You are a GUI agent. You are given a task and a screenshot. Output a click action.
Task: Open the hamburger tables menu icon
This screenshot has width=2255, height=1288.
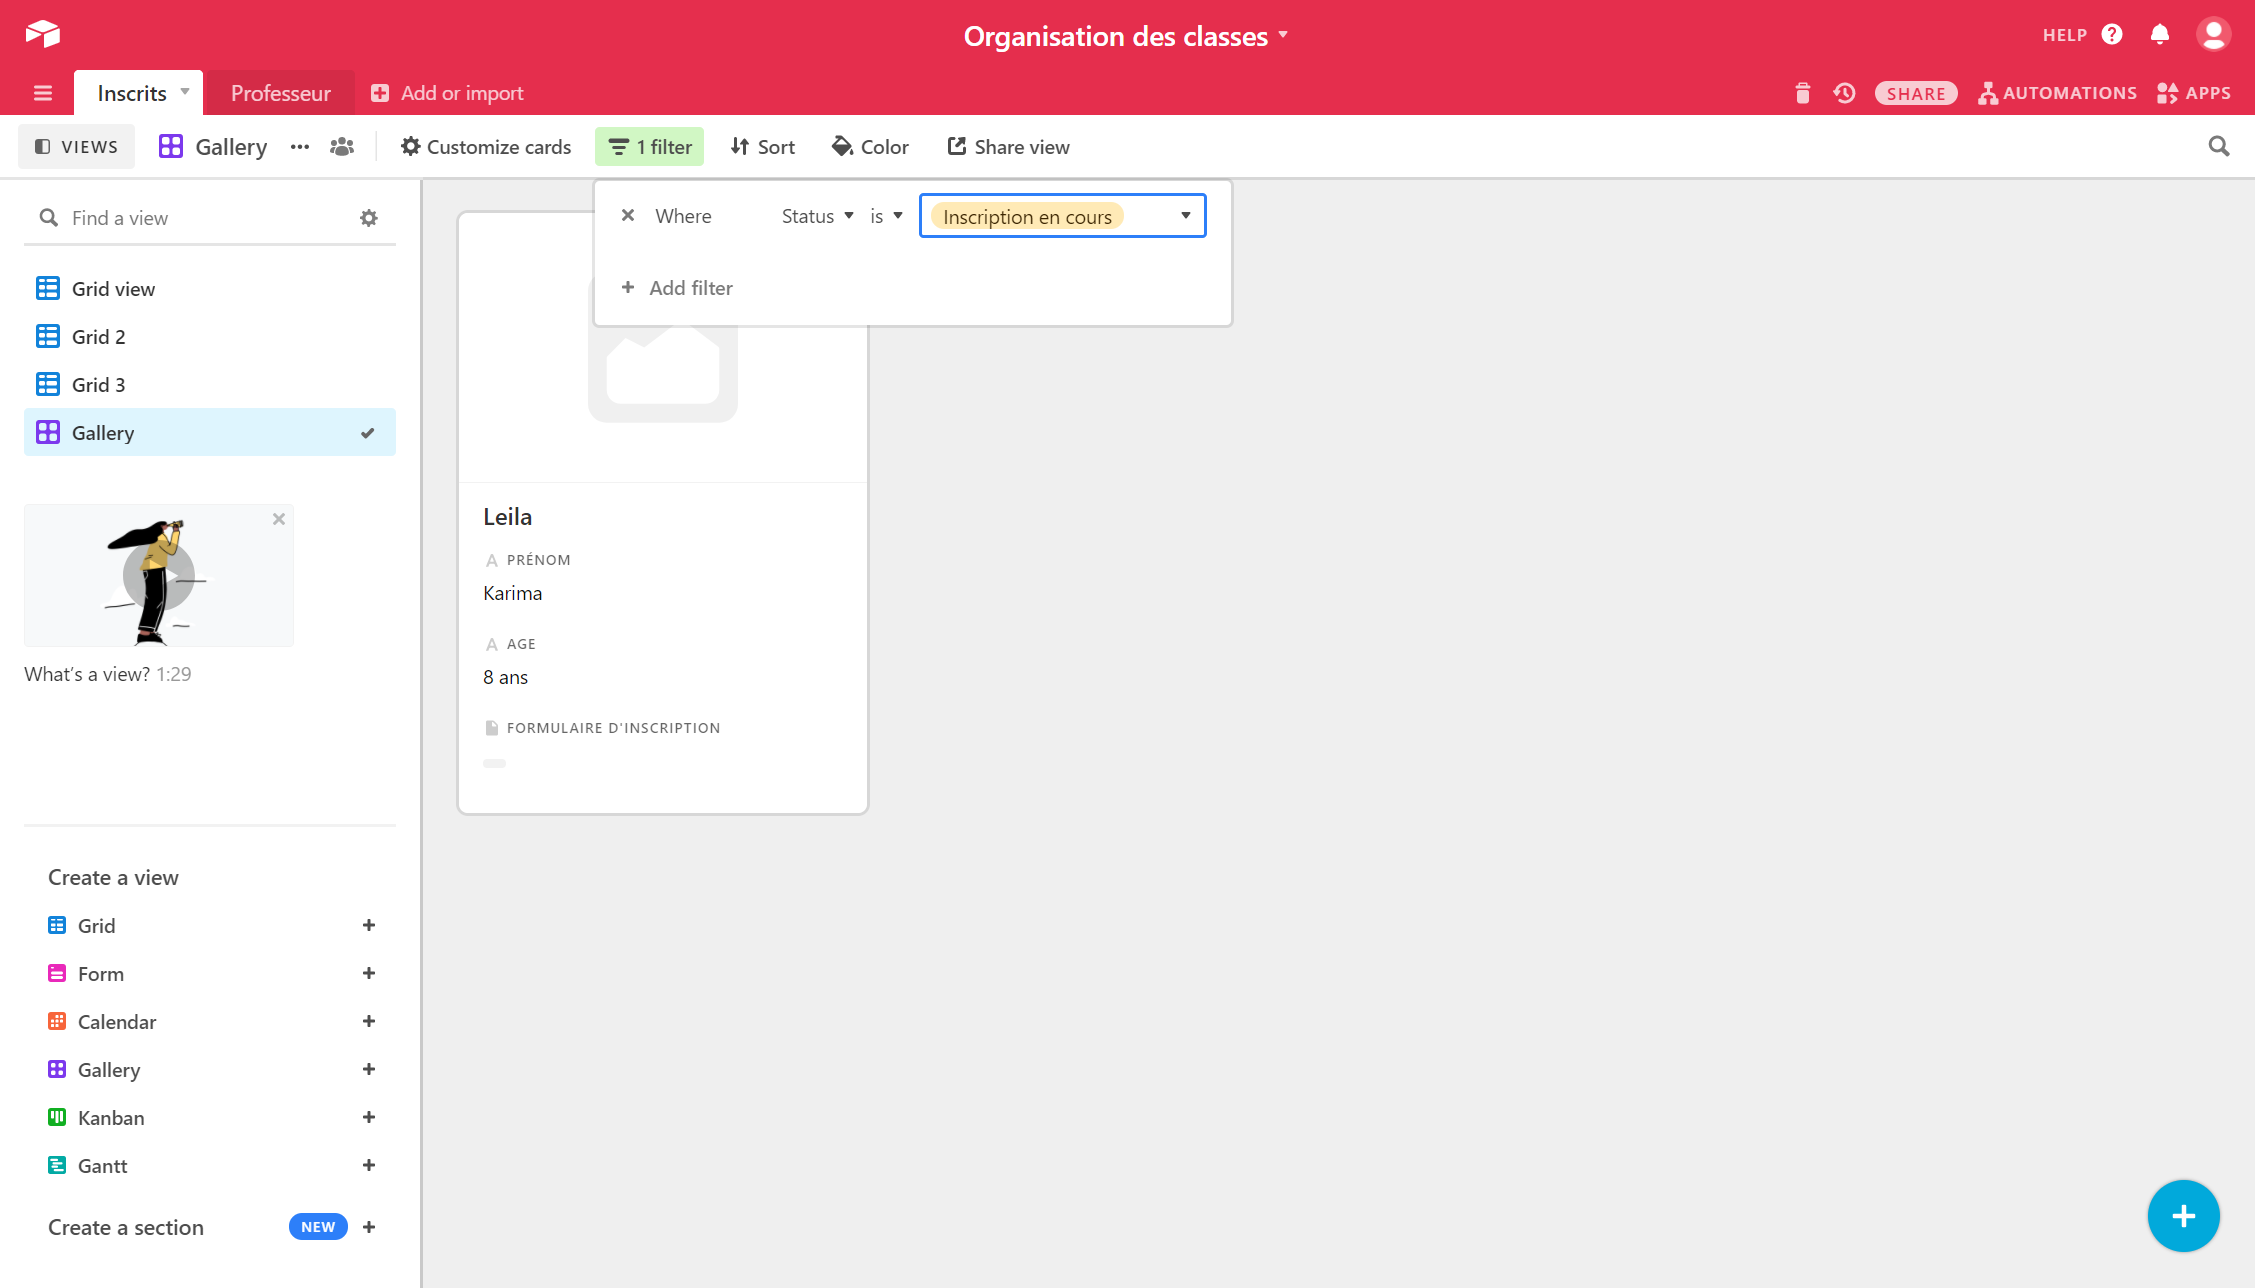point(43,93)
